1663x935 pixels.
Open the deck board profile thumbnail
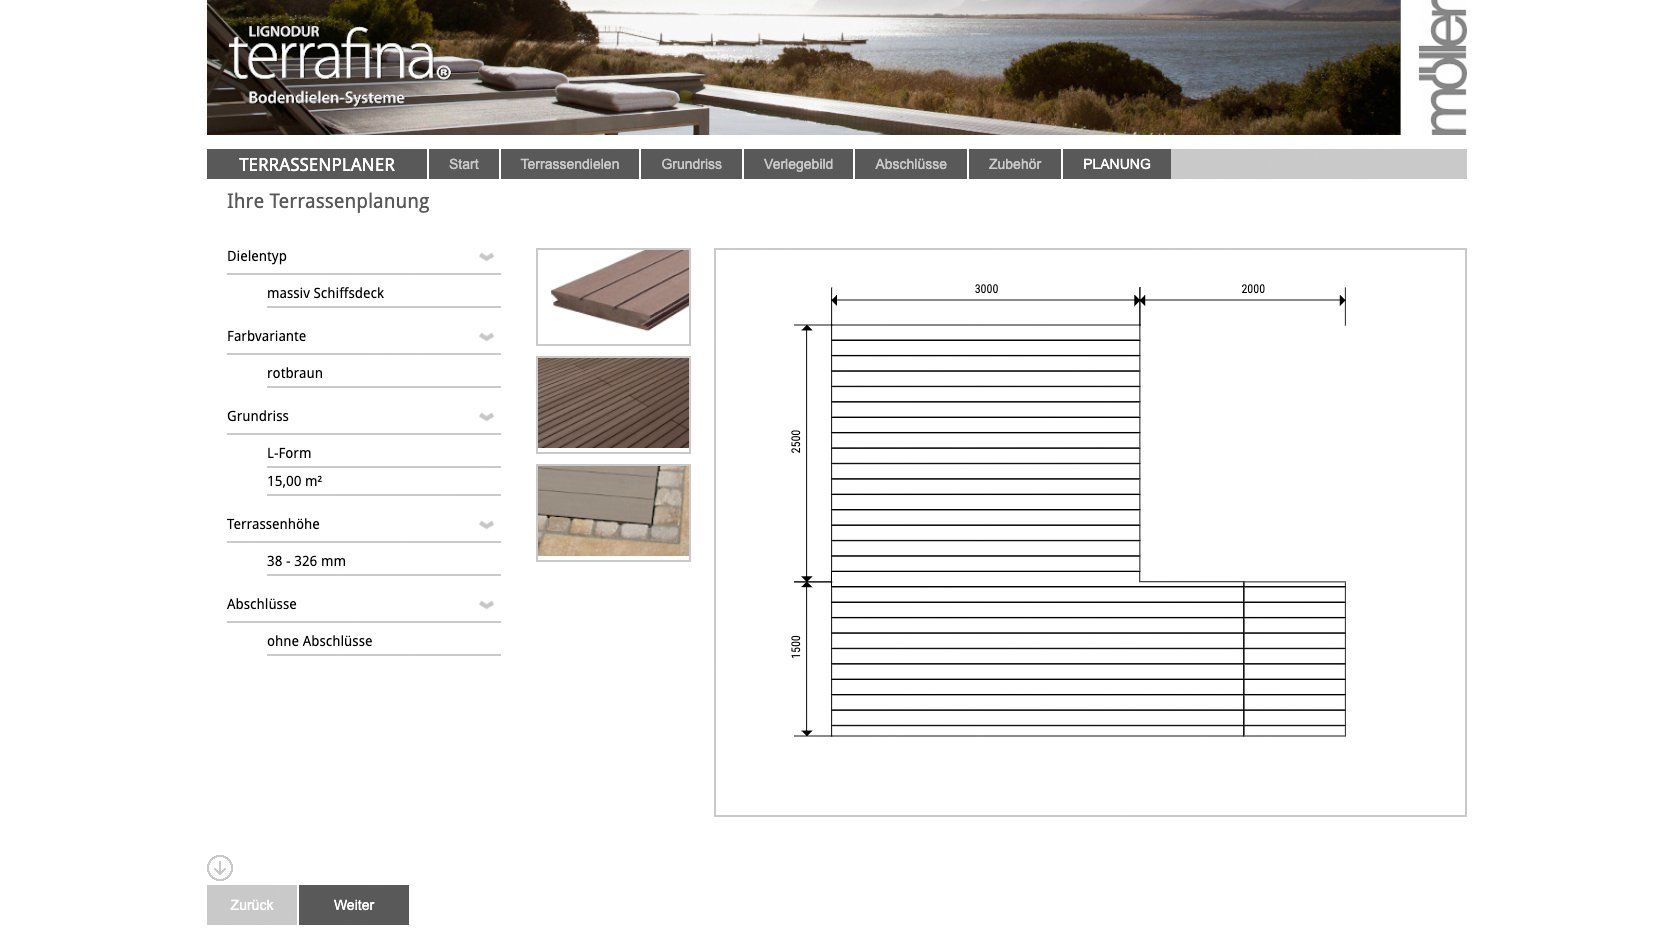click(x=613, y=297)
